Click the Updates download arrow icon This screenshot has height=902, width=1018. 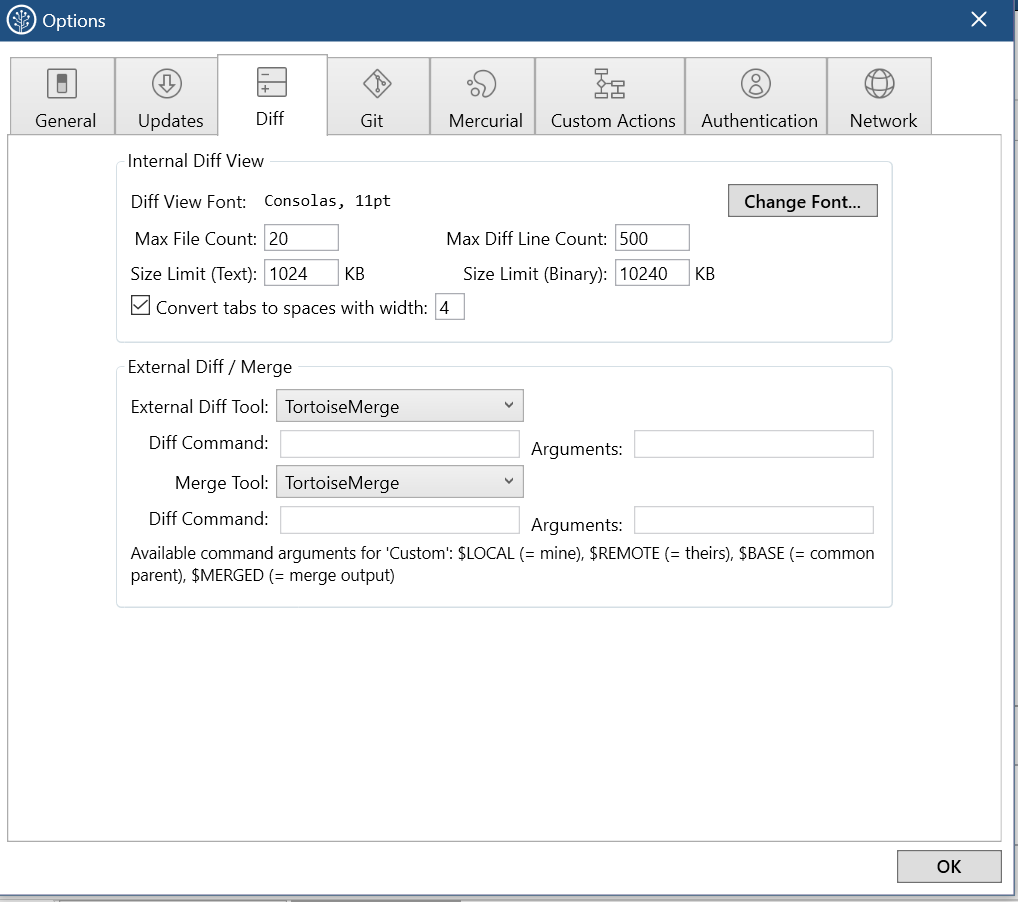click(167, 84)
